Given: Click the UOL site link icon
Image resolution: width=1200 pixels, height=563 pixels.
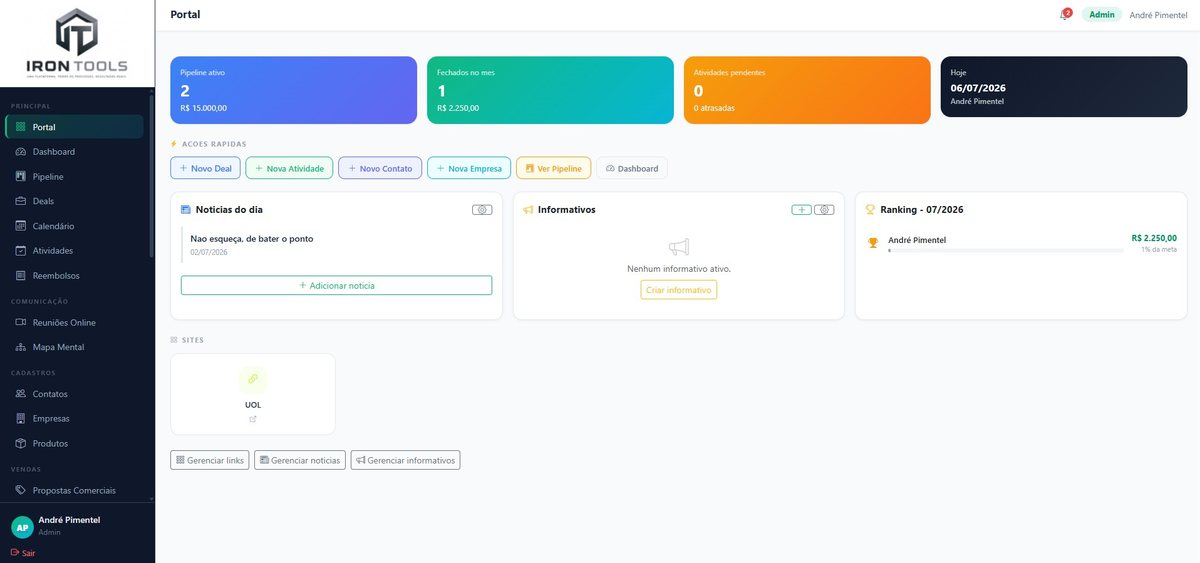Looking at the screenshot, I should pos(253,379).
